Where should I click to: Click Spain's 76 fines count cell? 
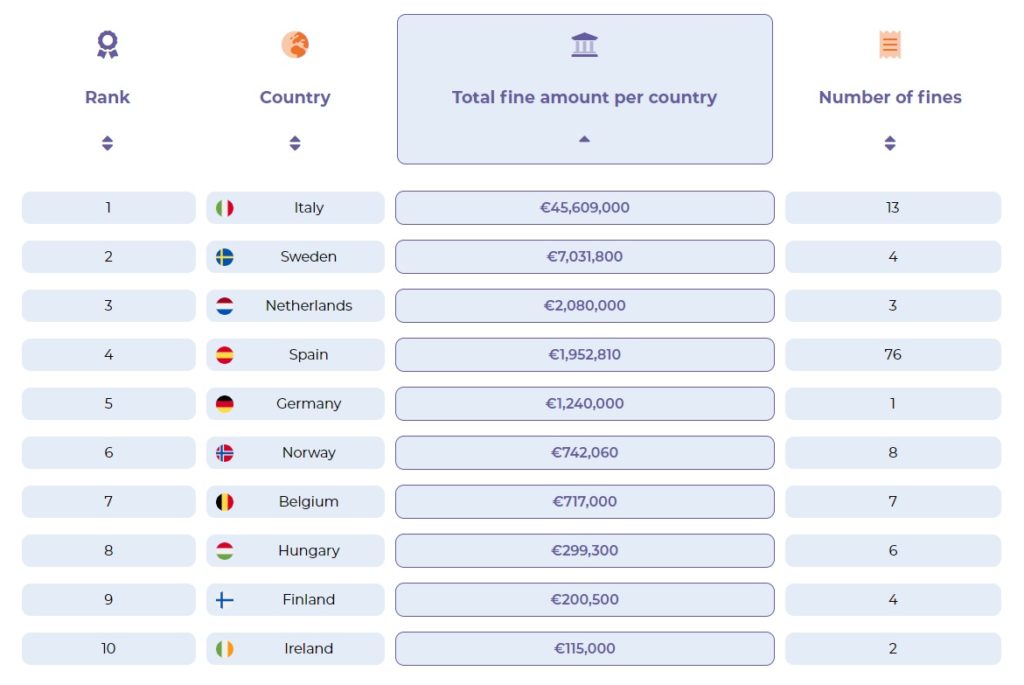[892, 355]
